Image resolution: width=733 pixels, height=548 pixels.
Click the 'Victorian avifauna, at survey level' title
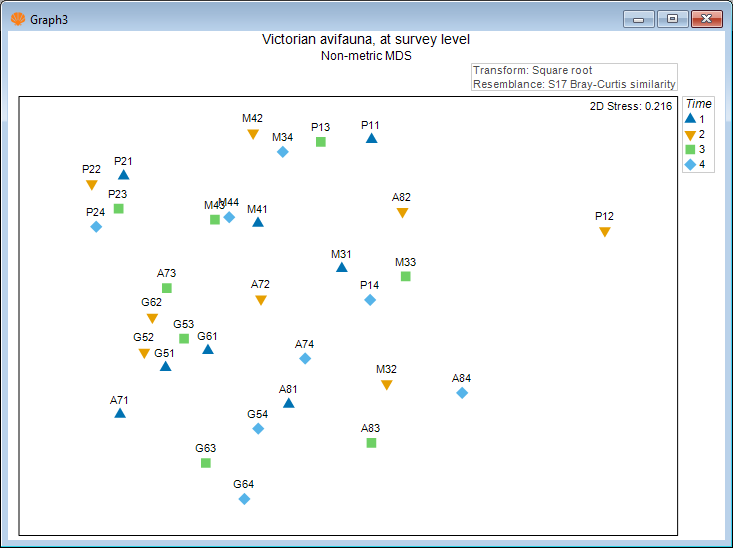366,40
